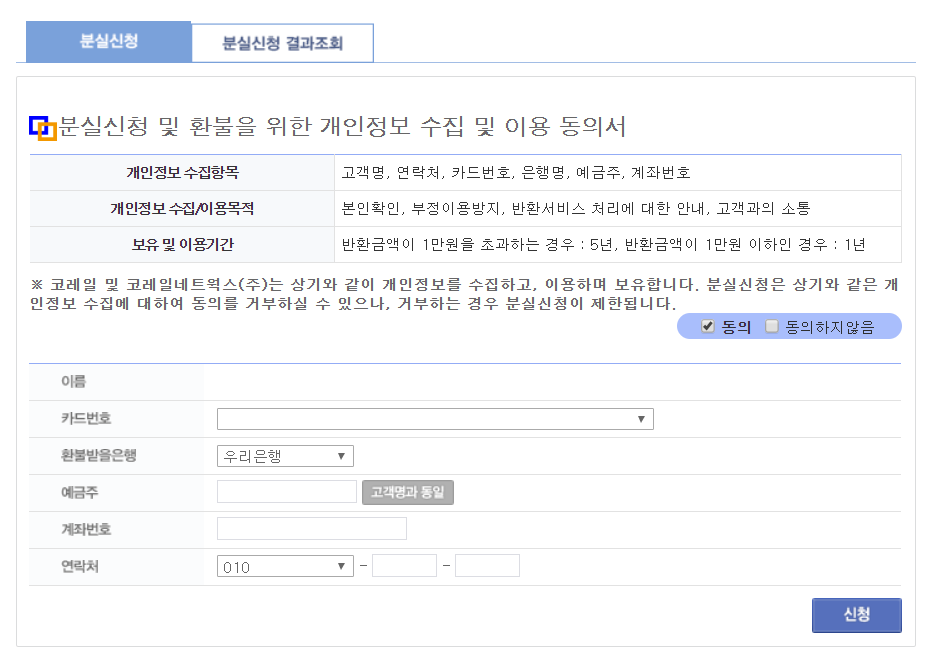This screenshot has height=667, width=930.
Task: Click the 연락처 row label
Action: click(79, 566)
